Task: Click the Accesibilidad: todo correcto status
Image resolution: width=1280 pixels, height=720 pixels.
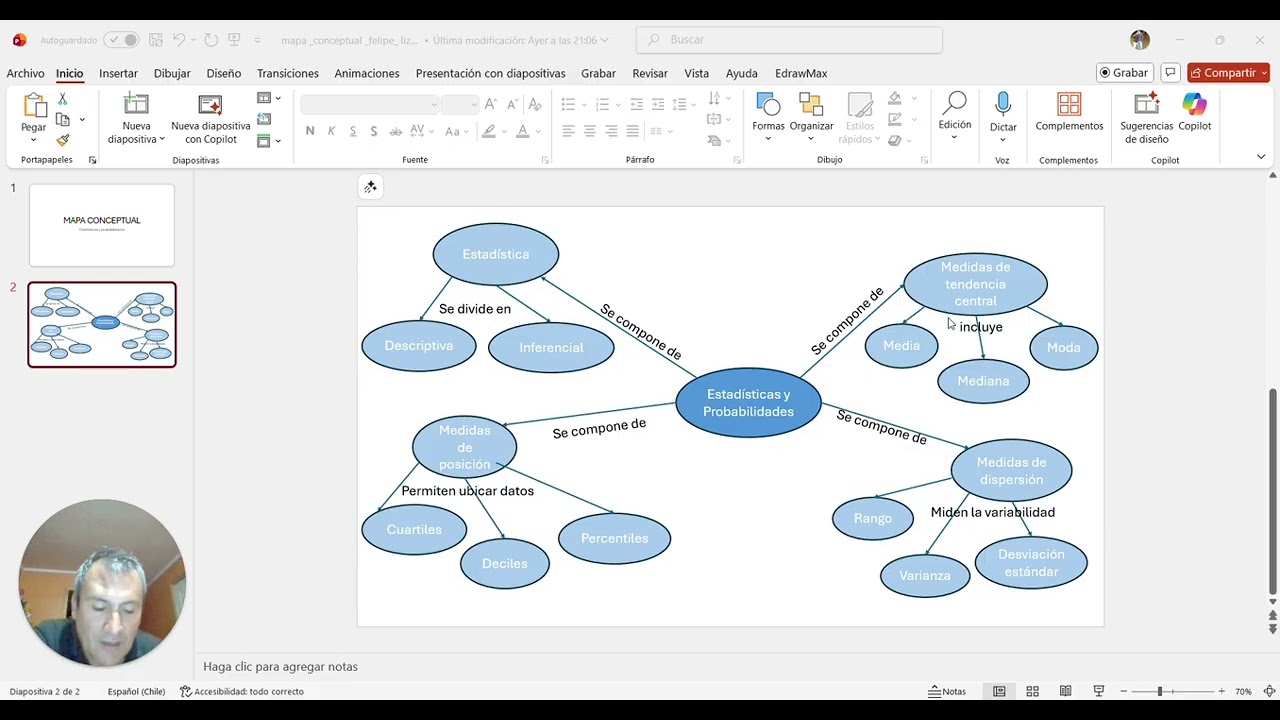Action: 242,691
